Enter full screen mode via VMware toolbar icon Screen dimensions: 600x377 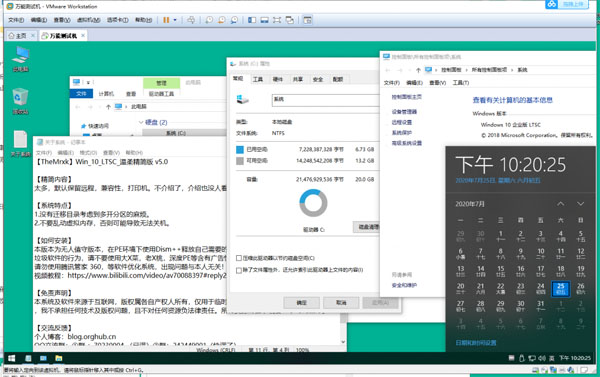click(277, 20)
